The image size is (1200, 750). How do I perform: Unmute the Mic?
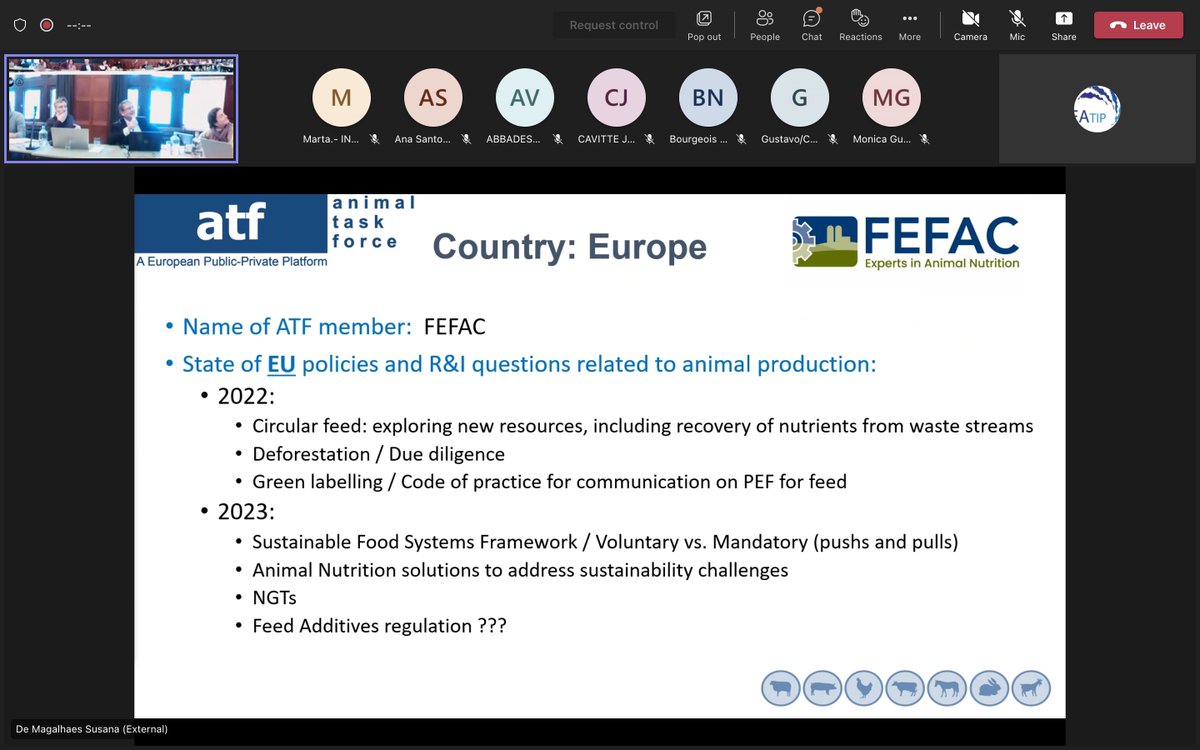tap(1017, 25)
